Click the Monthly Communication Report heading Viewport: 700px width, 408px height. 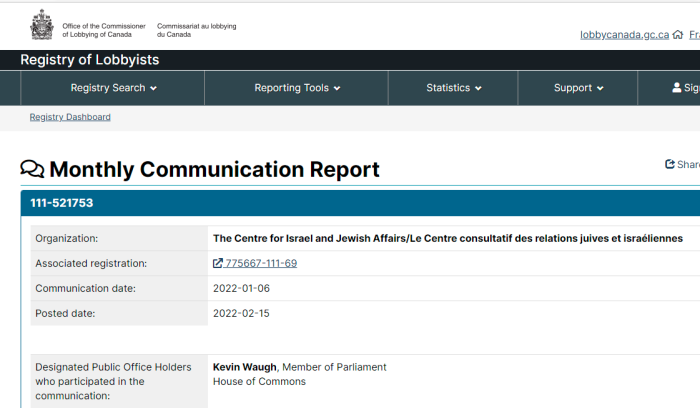click(214, 170)
